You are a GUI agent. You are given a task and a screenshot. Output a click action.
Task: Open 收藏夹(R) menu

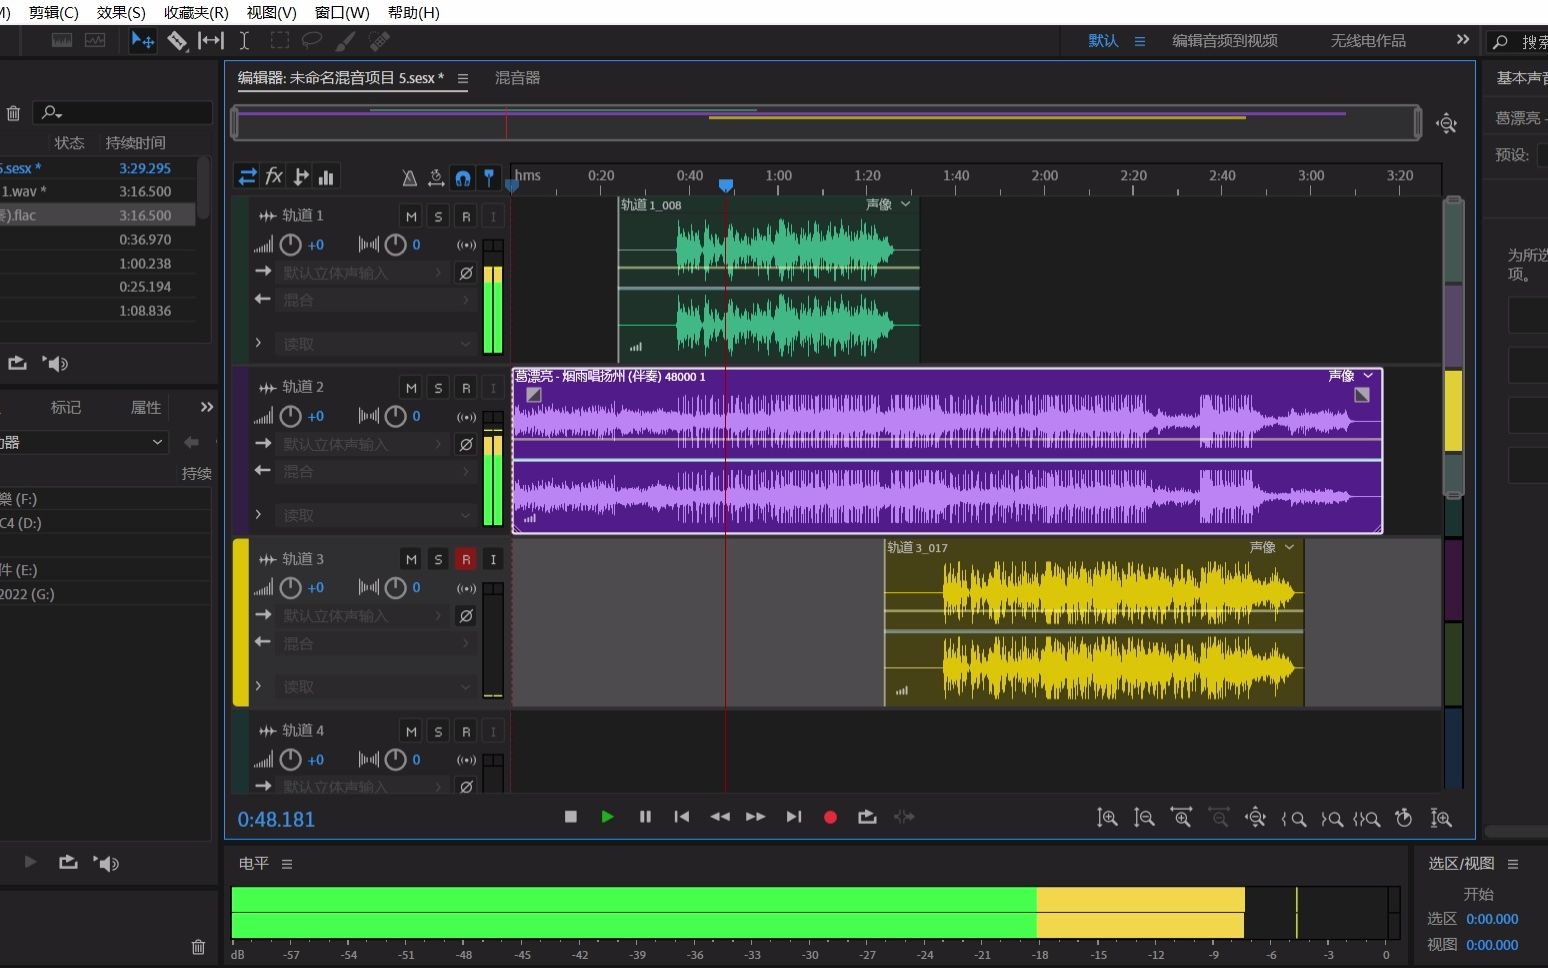pos(196,12)
